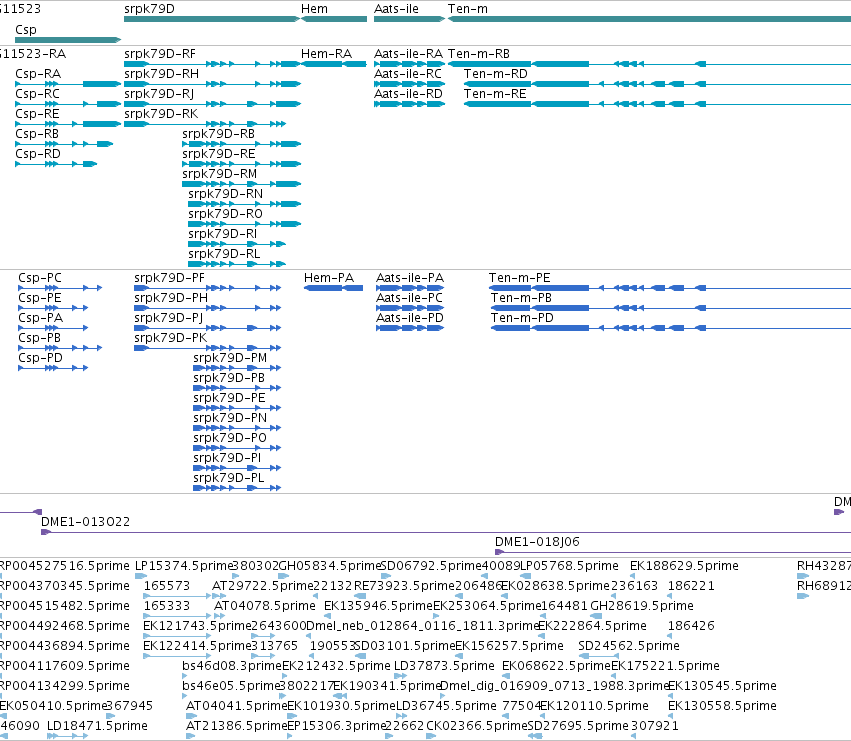The image size is (851, 741).
Task: Click transcript label srpk79D-RJ
Action: (x=159, y=94)
